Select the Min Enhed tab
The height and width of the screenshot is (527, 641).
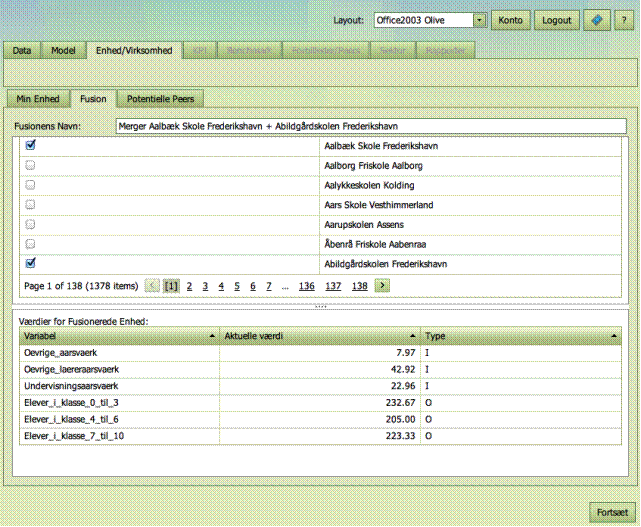click(38, 98)
